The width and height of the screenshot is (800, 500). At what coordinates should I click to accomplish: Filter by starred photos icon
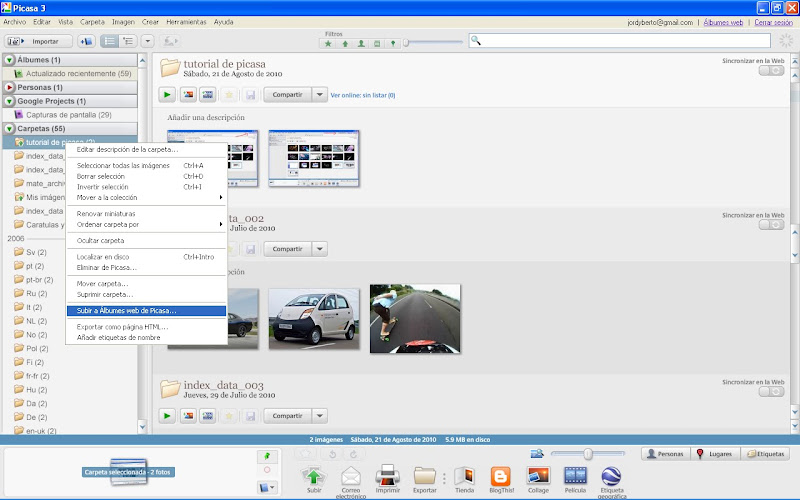328,44
